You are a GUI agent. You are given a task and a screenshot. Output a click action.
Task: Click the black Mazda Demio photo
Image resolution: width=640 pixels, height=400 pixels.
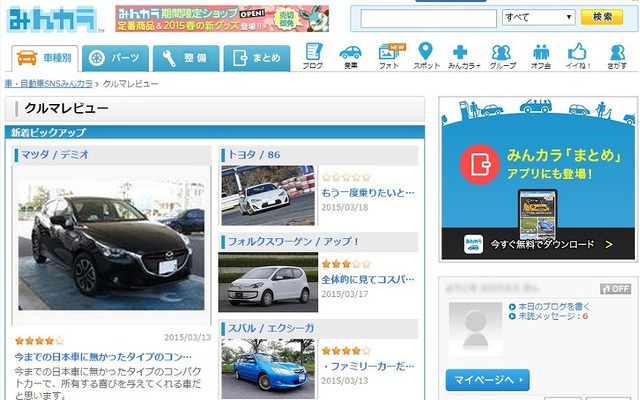click(111, 245)
